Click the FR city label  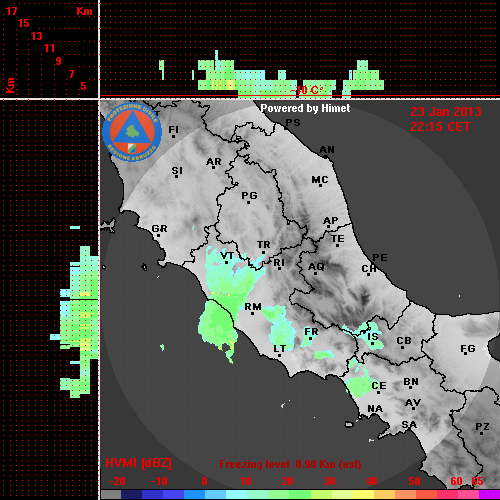(311, 332)
